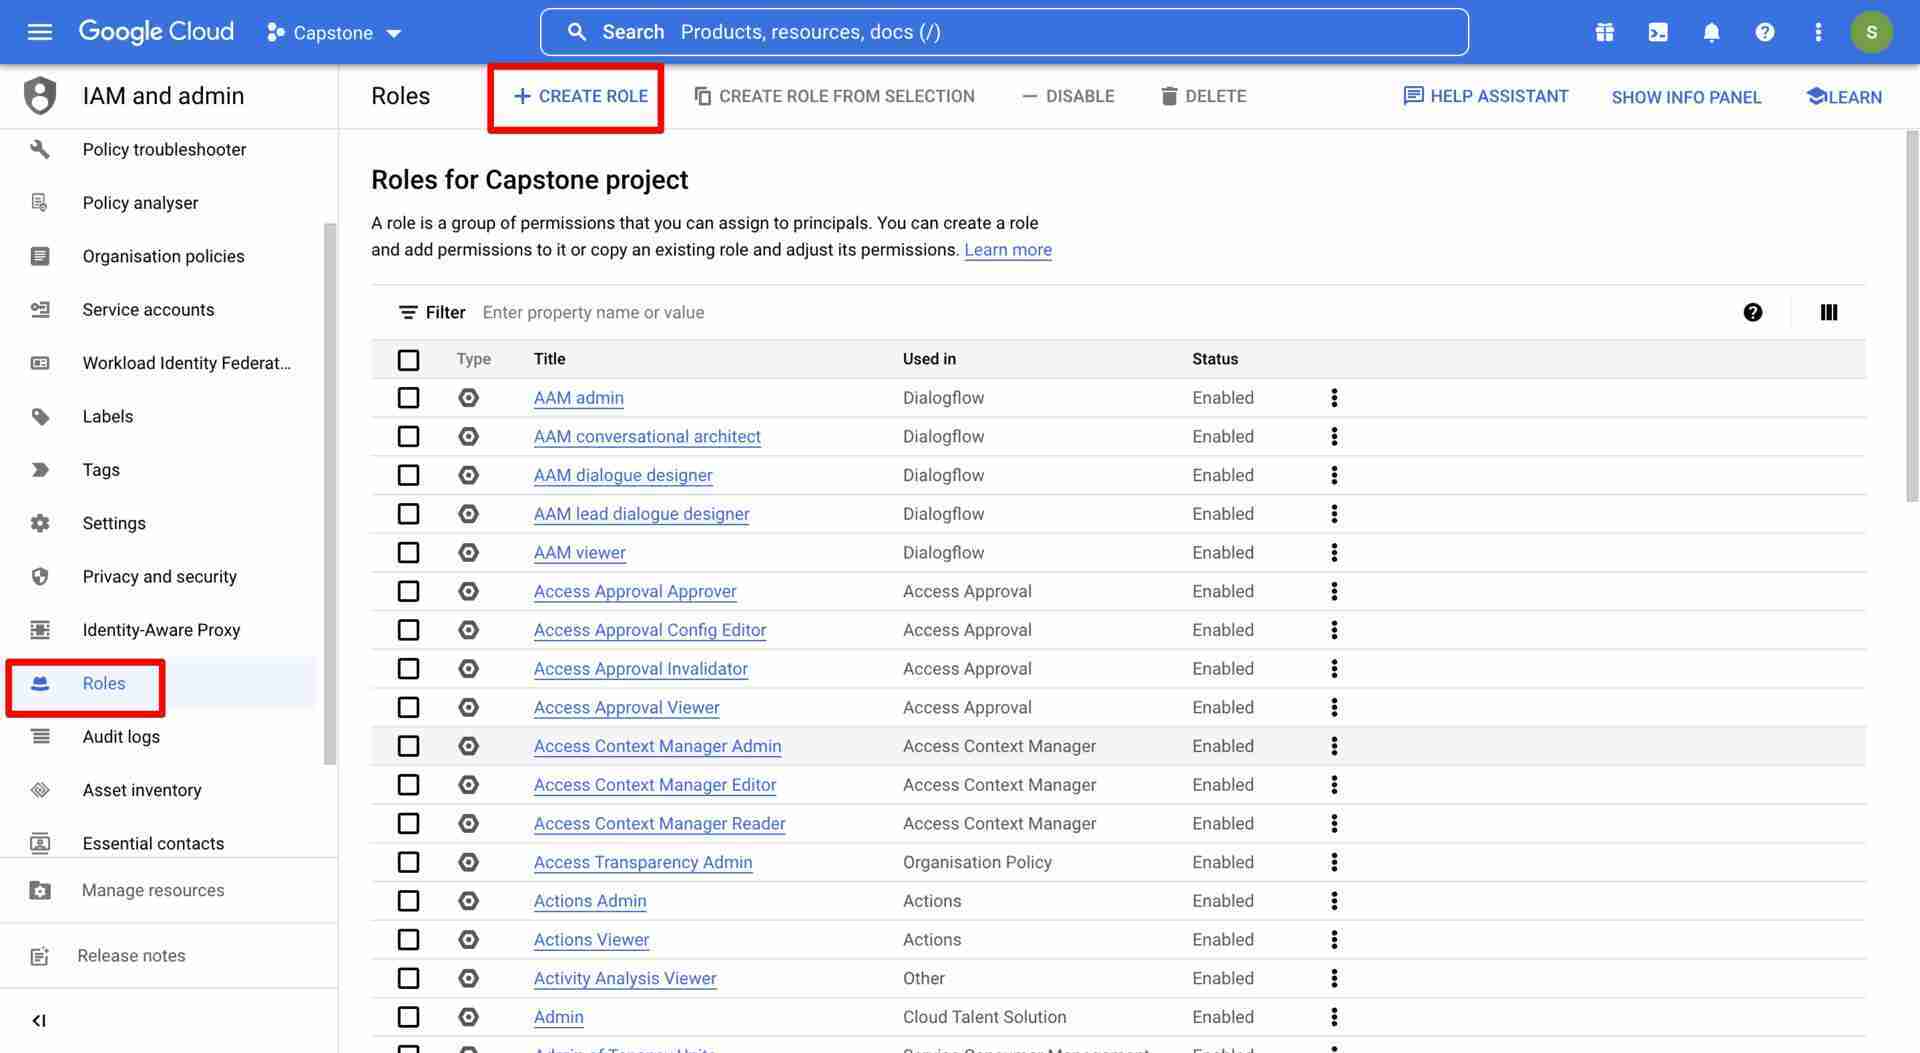Screen dimensions: 1920x1053
Task: Open Access Approval Viewer actions menu
Action: coord(1334,708)
